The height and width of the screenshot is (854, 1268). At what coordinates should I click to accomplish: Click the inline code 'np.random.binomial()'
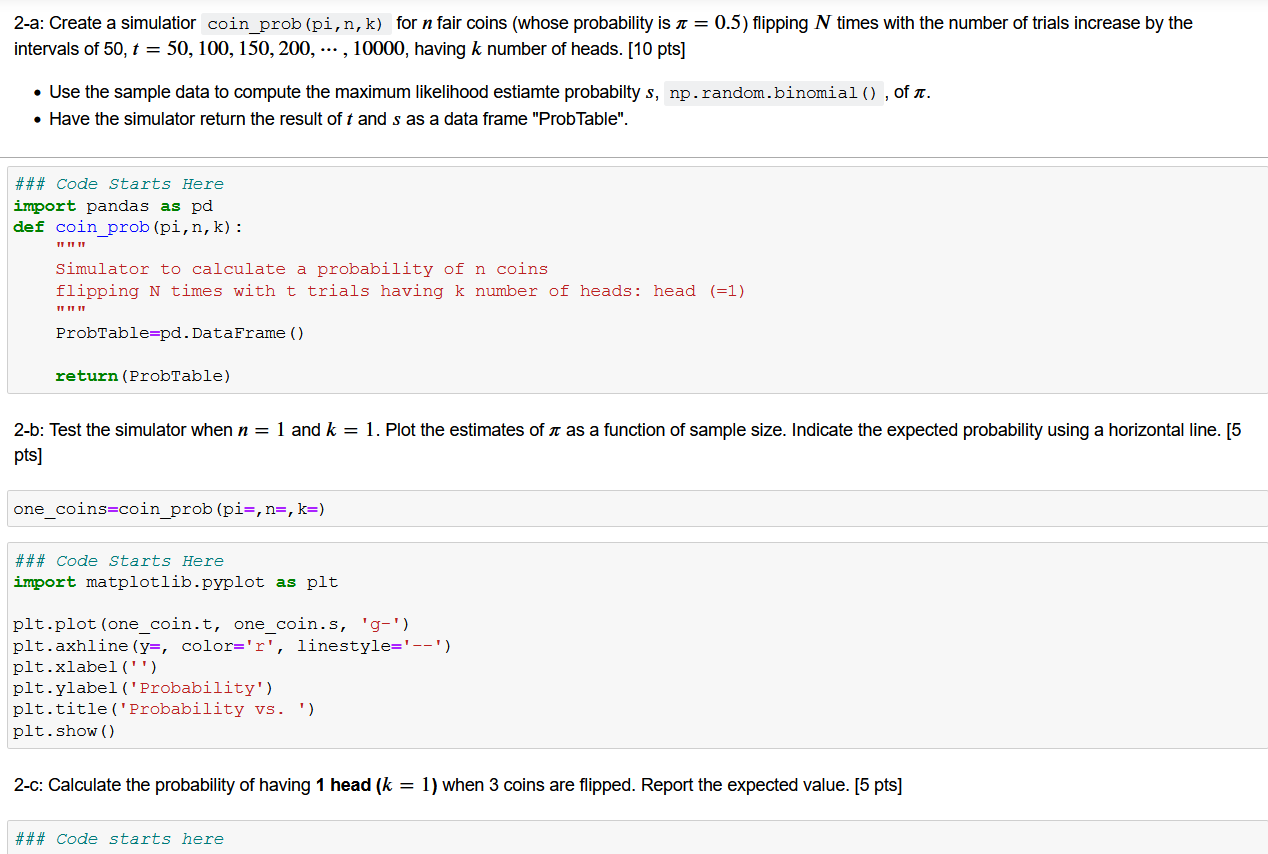pos(776,93)
